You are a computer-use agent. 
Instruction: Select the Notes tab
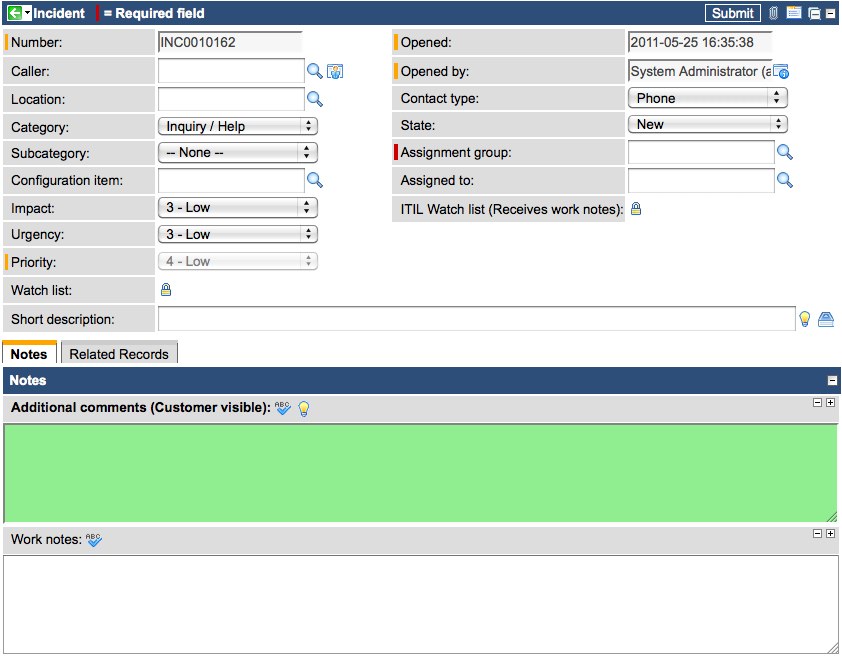(x=29, y=354)
